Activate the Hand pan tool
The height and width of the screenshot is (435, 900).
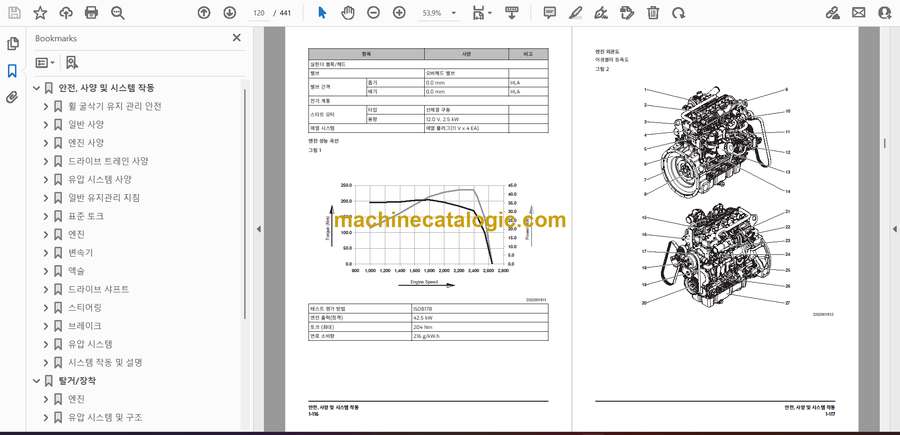click(348, 13)
